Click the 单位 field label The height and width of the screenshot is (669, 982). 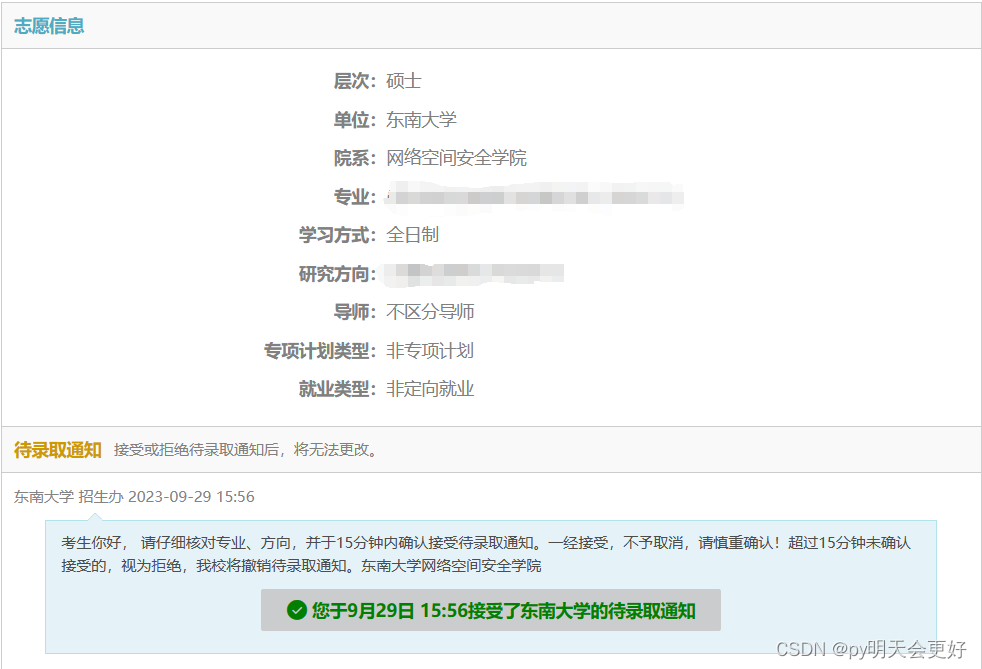(354, 120)
